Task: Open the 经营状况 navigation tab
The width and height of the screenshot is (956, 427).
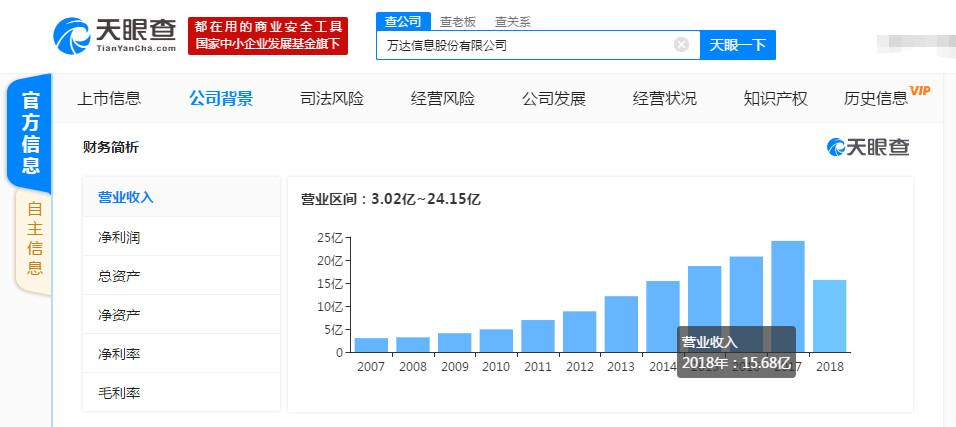Action: coord(664,98)
